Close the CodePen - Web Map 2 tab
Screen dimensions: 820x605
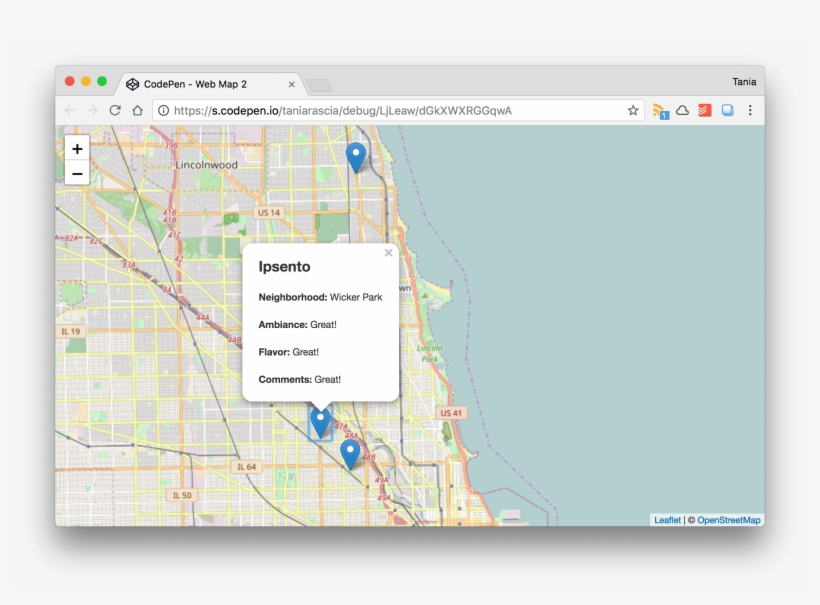pyautogui.click(x=292, y=85)
